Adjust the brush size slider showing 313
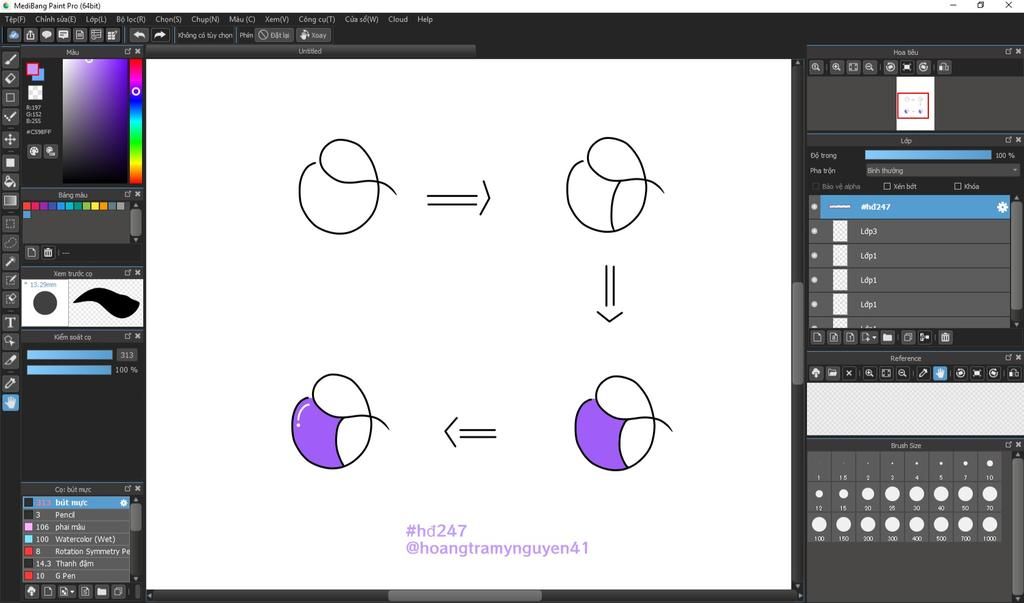 click(x=69, y=355)
